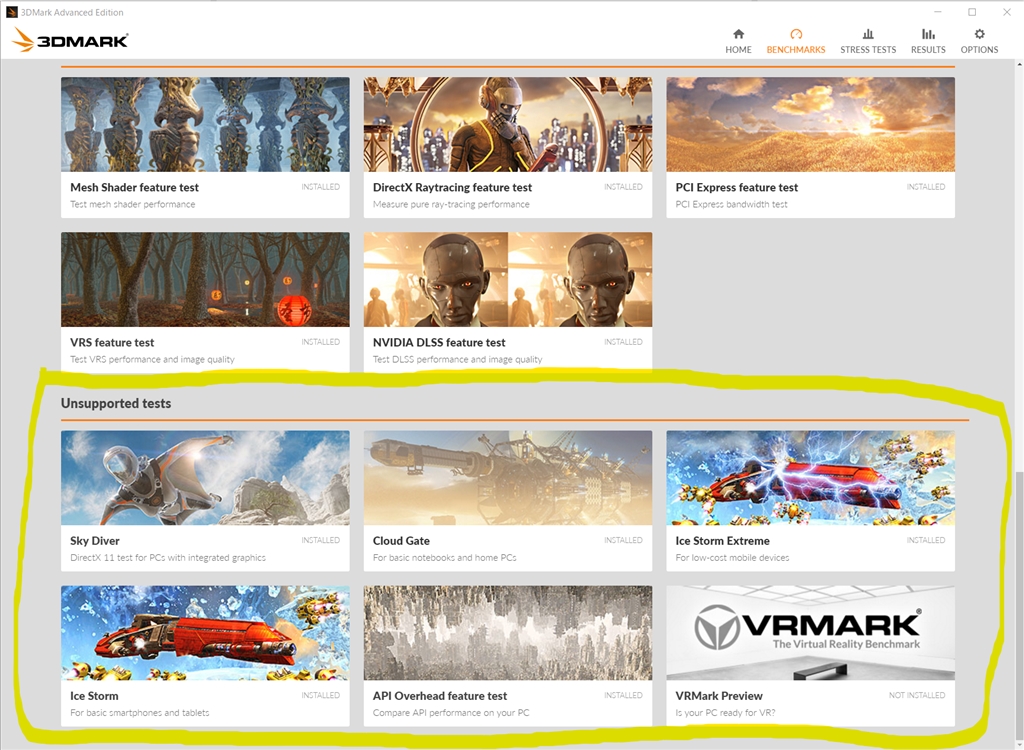Click the PCI Express feature test title

[737, 188]
